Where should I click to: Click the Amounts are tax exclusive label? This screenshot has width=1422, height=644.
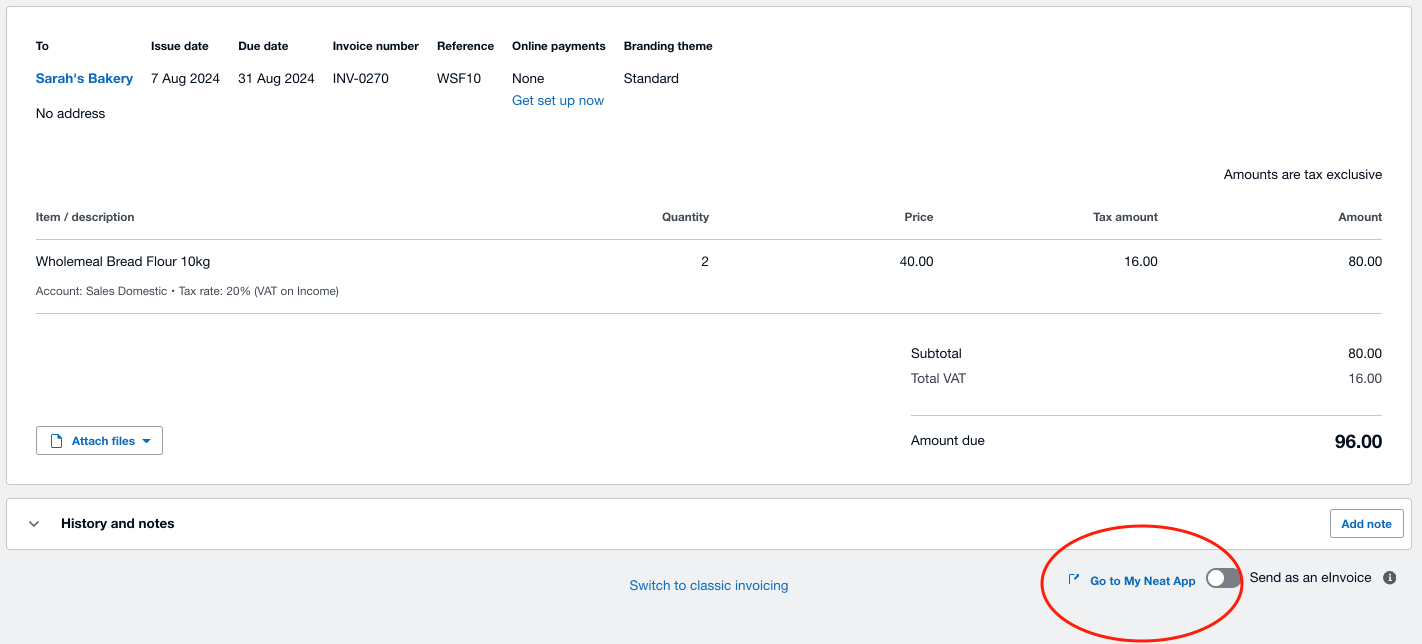coord(1302,174)
